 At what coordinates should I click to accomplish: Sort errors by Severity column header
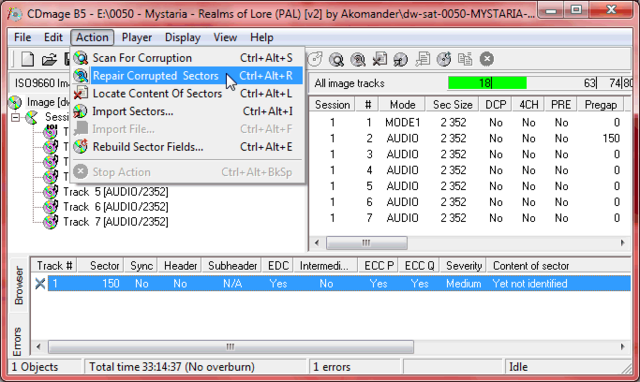point(464,266)
